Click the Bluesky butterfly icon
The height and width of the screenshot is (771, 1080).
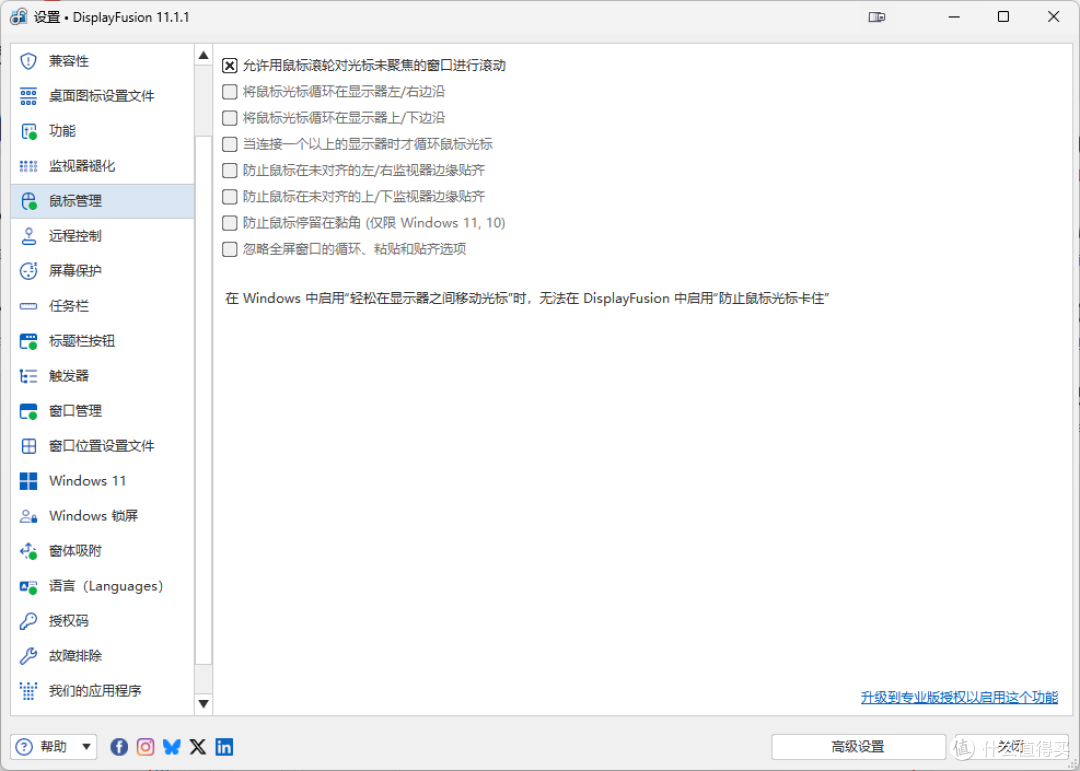point(172,747)
